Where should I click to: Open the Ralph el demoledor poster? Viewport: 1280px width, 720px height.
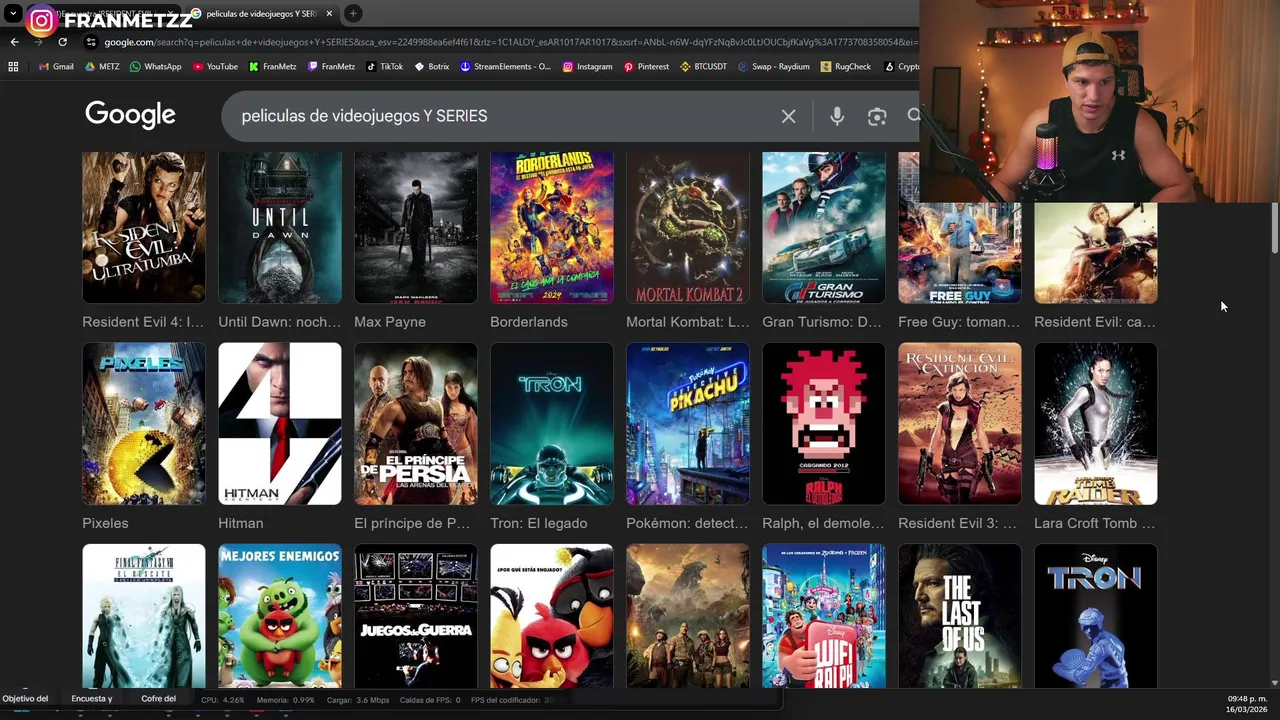tap(824, 424)
